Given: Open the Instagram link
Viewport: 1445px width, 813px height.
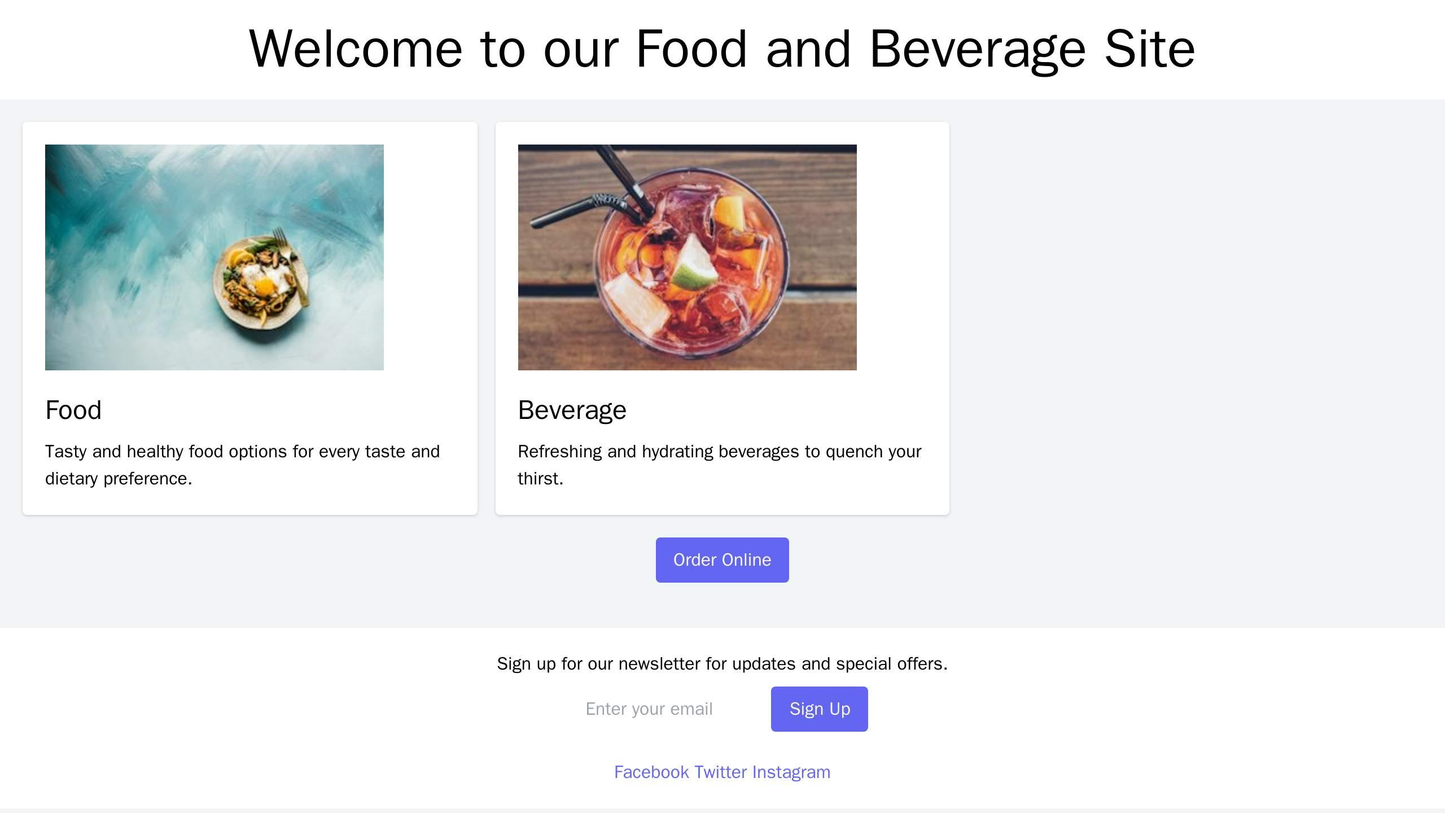Looking at the screenshot, I should point(790,771).
